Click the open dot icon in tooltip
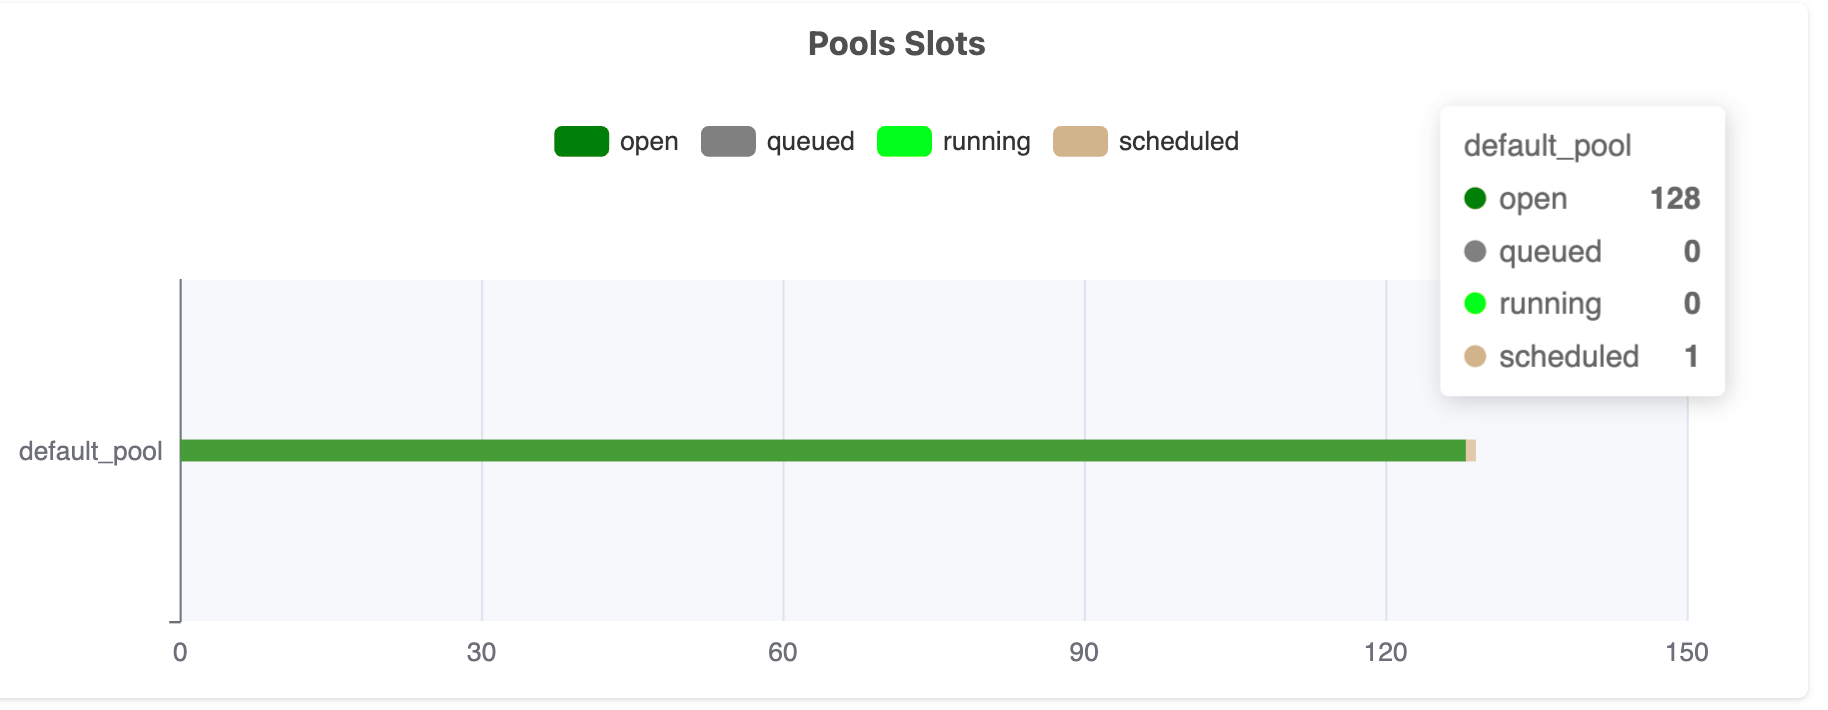The width and height of the screenshot is (1828, 710). click(1475, 198)
